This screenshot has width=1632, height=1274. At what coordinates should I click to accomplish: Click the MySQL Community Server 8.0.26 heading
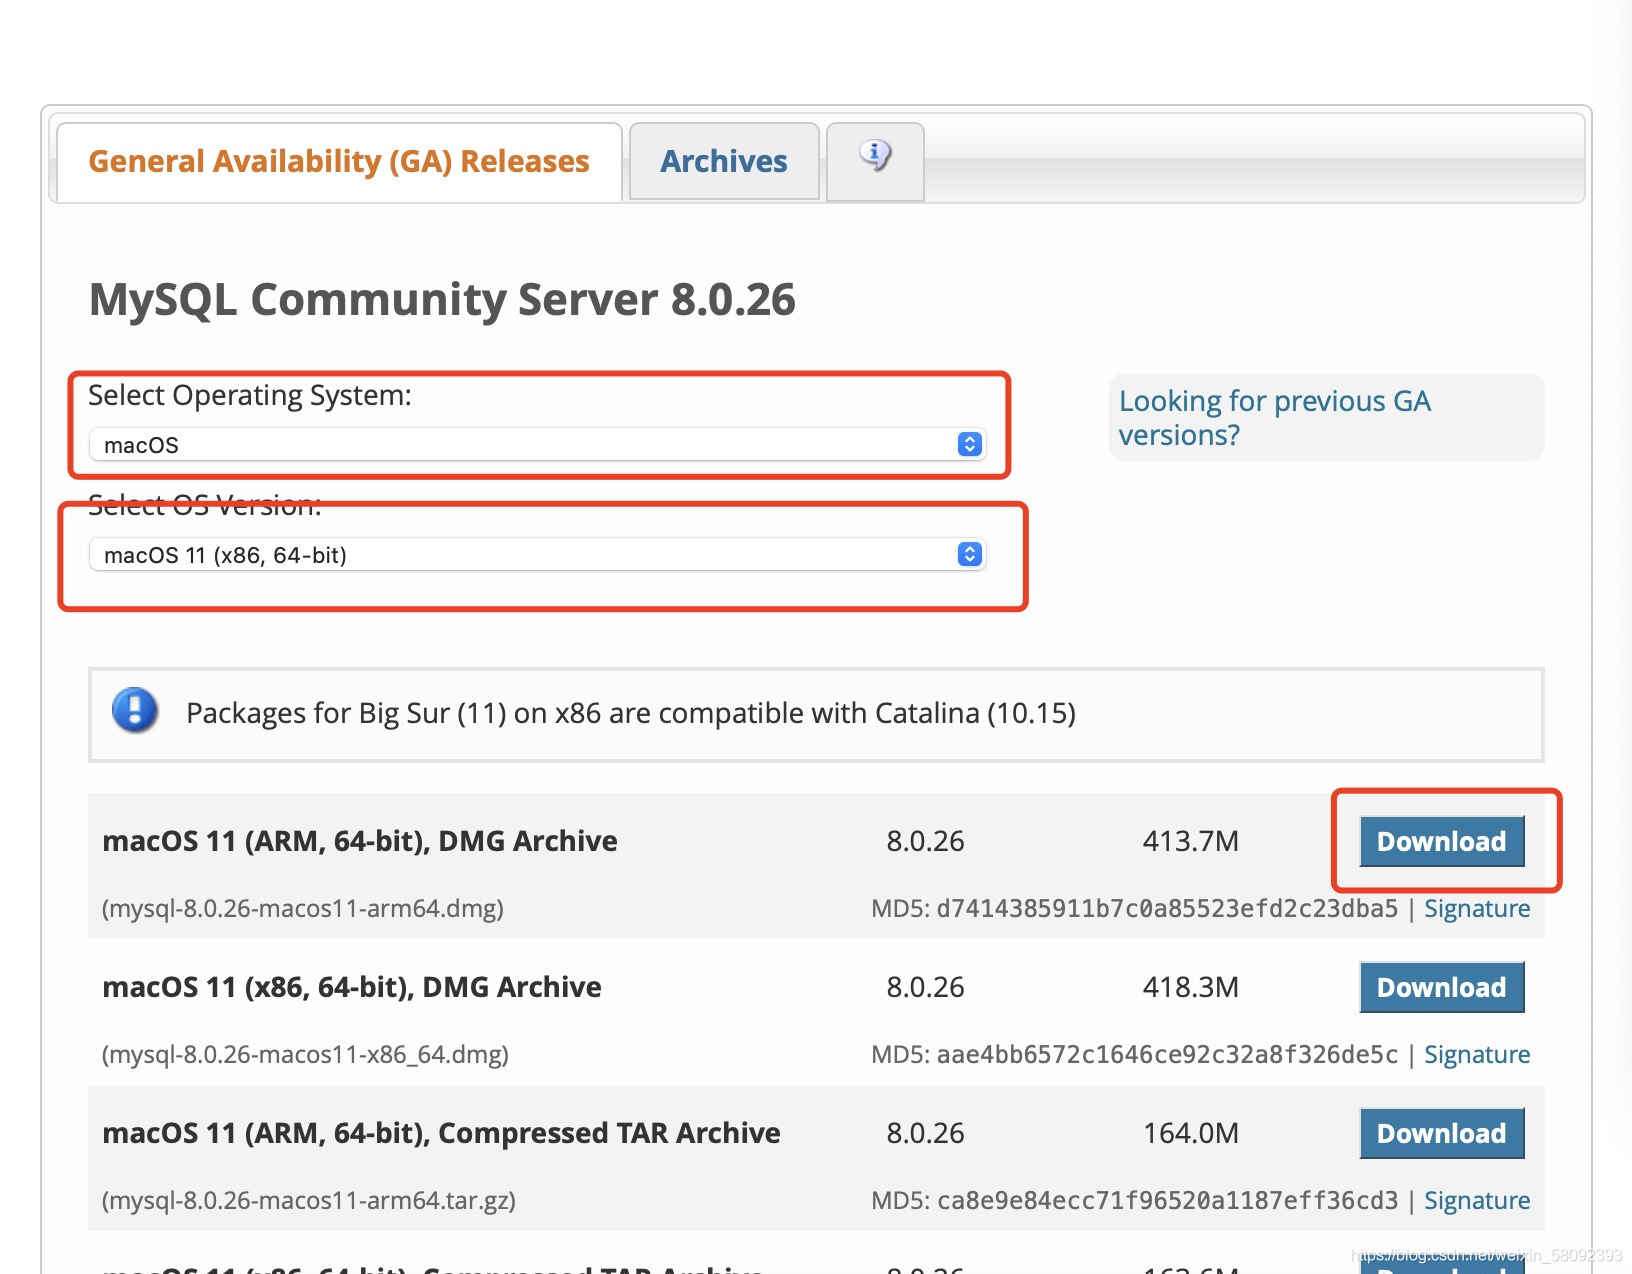point(442,300)
